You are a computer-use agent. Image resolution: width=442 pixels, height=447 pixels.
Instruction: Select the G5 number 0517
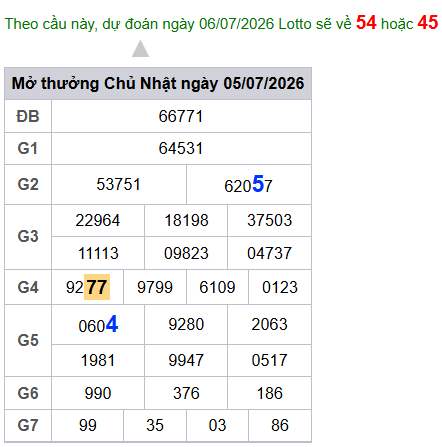[269, 360]
